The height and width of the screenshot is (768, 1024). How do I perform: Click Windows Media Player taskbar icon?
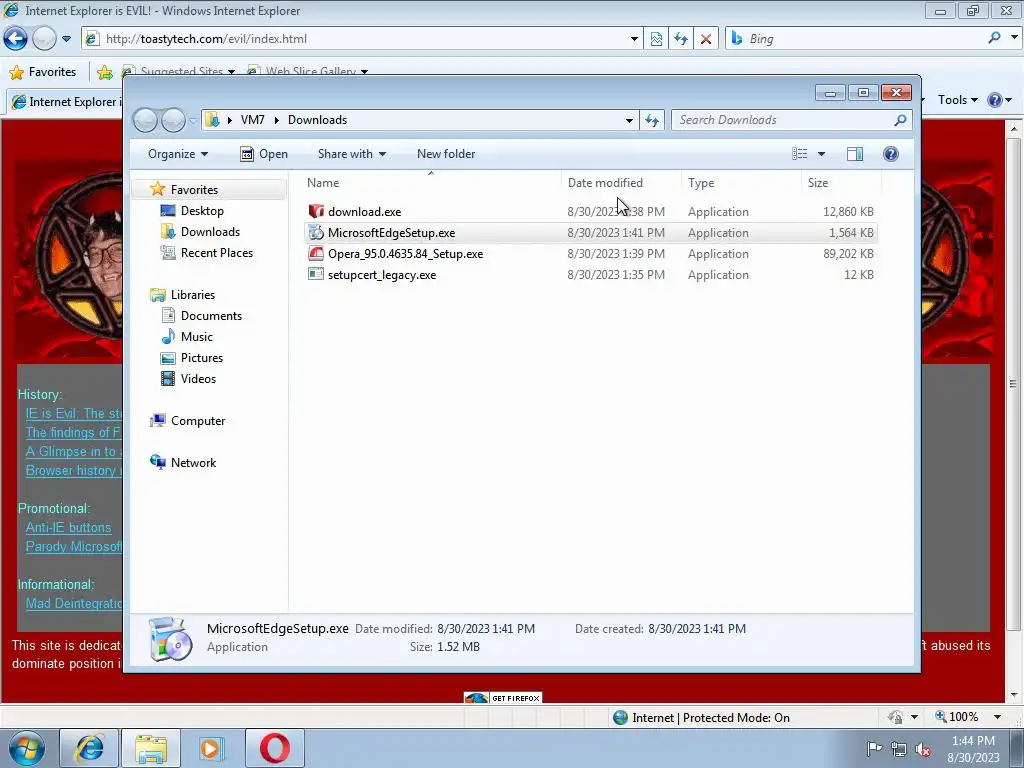click(x=211, y=748)
